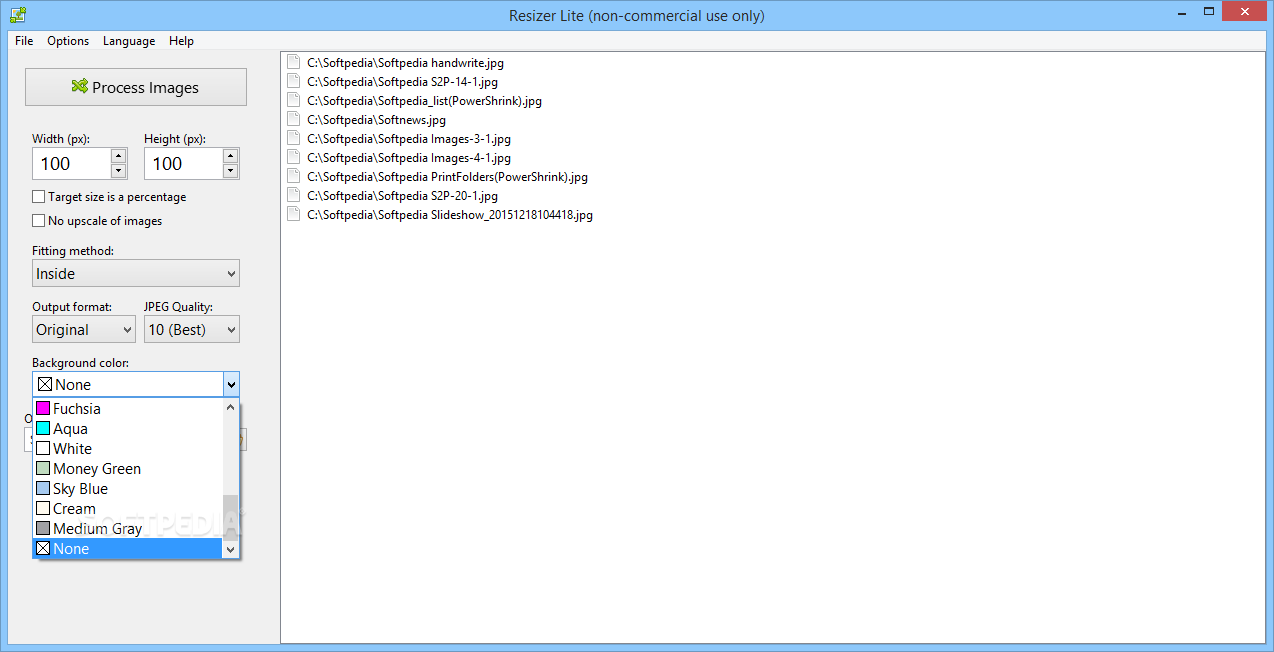The image size is (1274, 652).
Task: Click the color list scroll down arrow
Action: click(231, 549)
